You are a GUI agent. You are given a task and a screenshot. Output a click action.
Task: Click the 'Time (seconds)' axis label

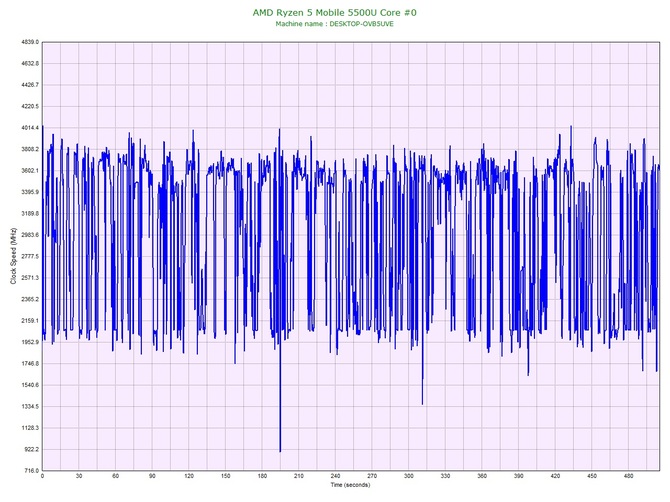pos(350,485)
